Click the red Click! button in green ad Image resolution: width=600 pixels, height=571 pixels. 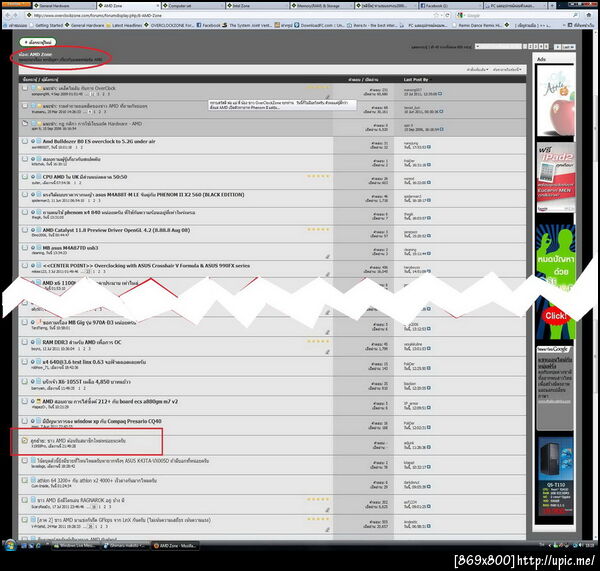pos(555,316)
